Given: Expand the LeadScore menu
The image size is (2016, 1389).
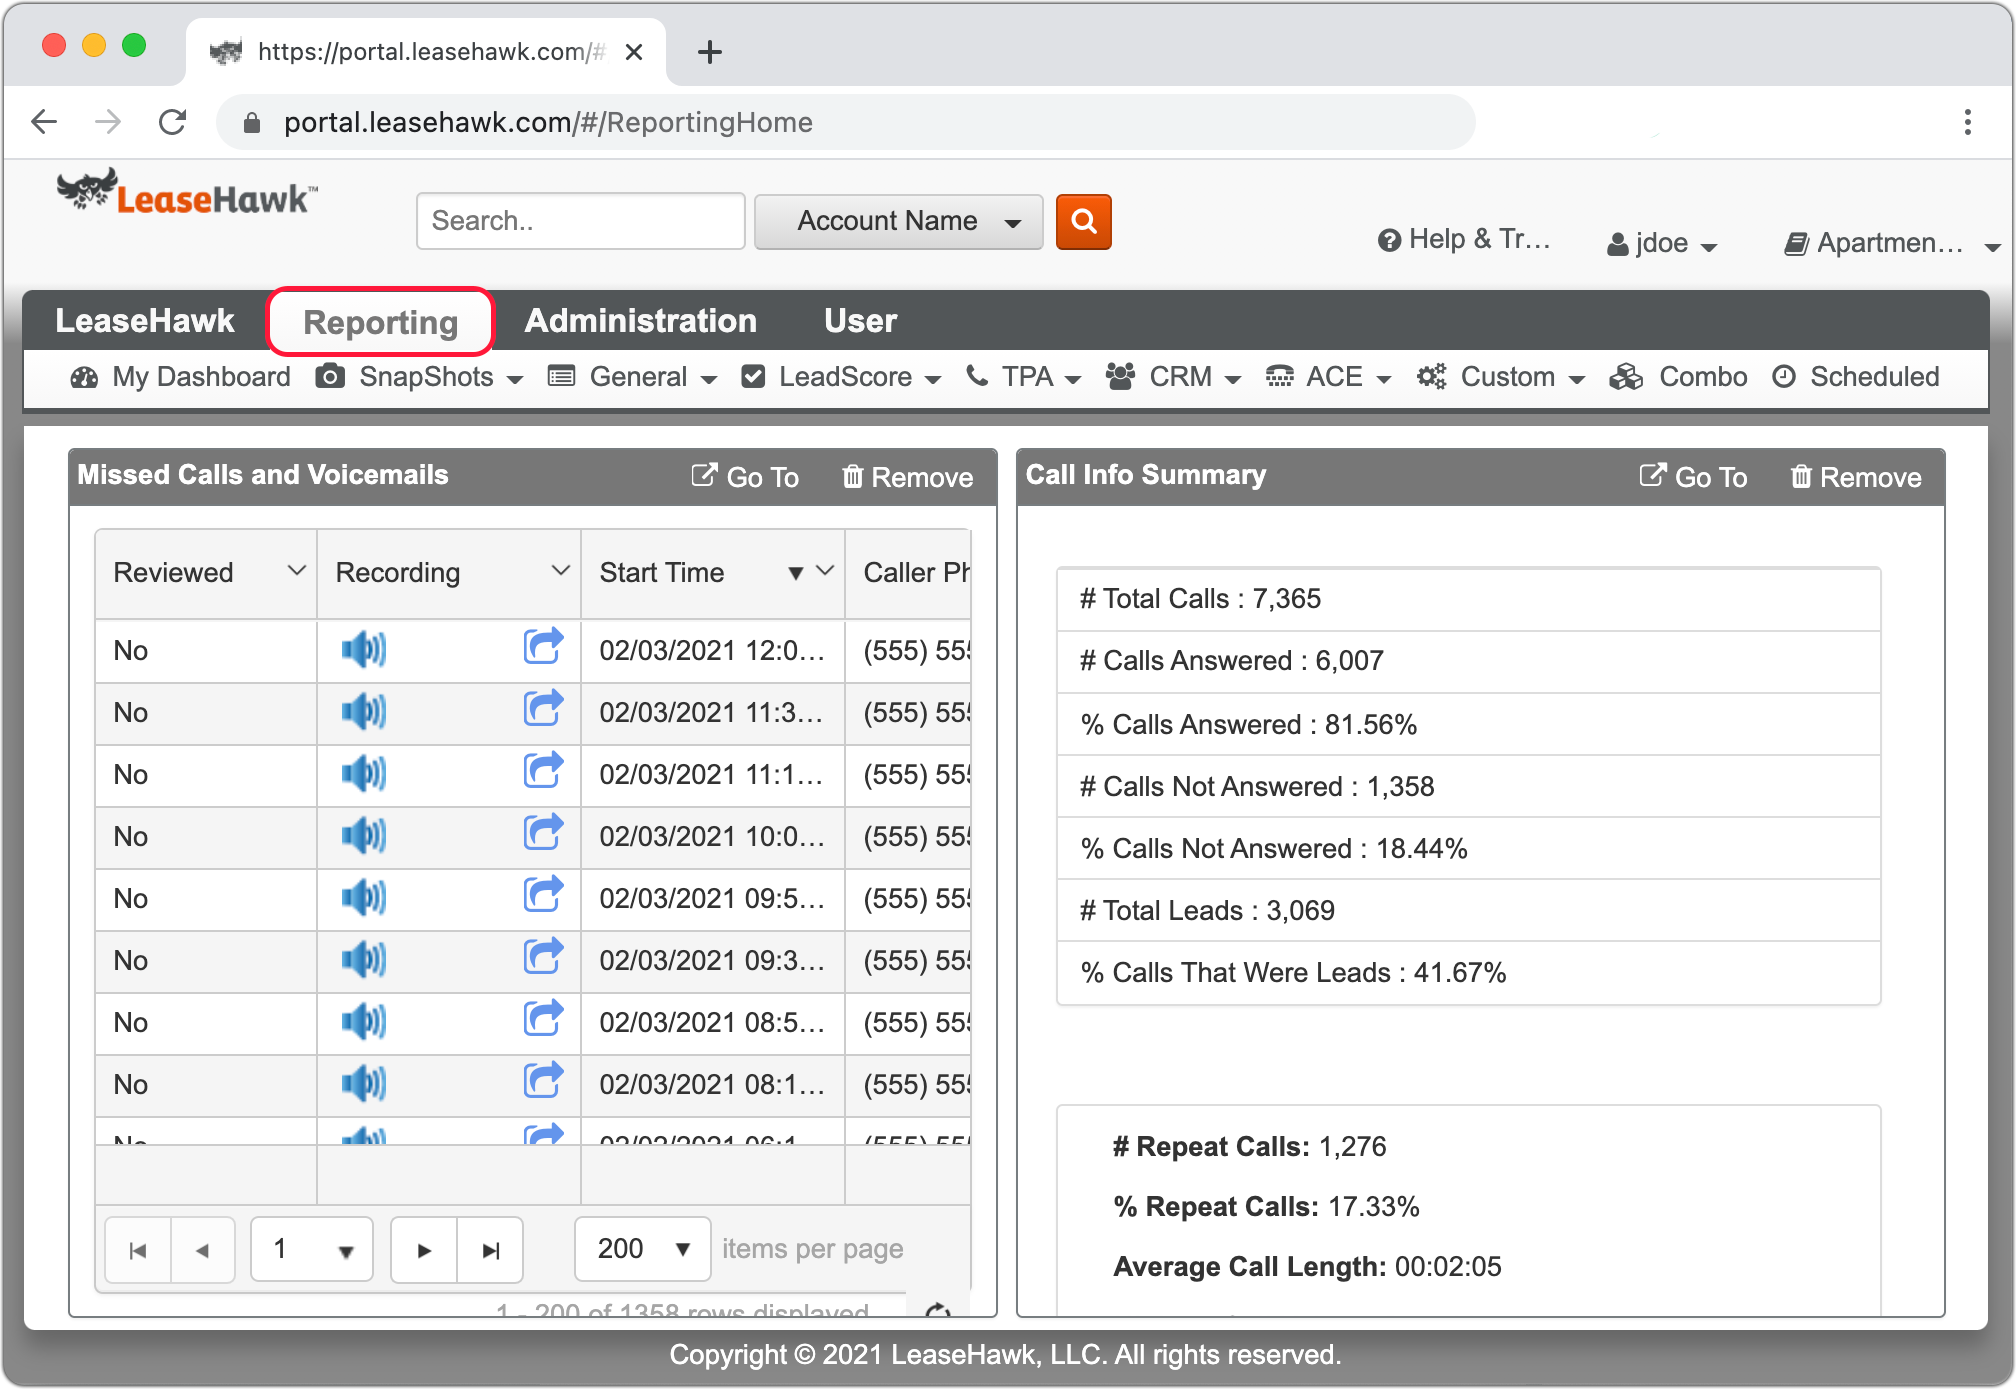Looking at the screenshot, I should (x=841, y=377).
